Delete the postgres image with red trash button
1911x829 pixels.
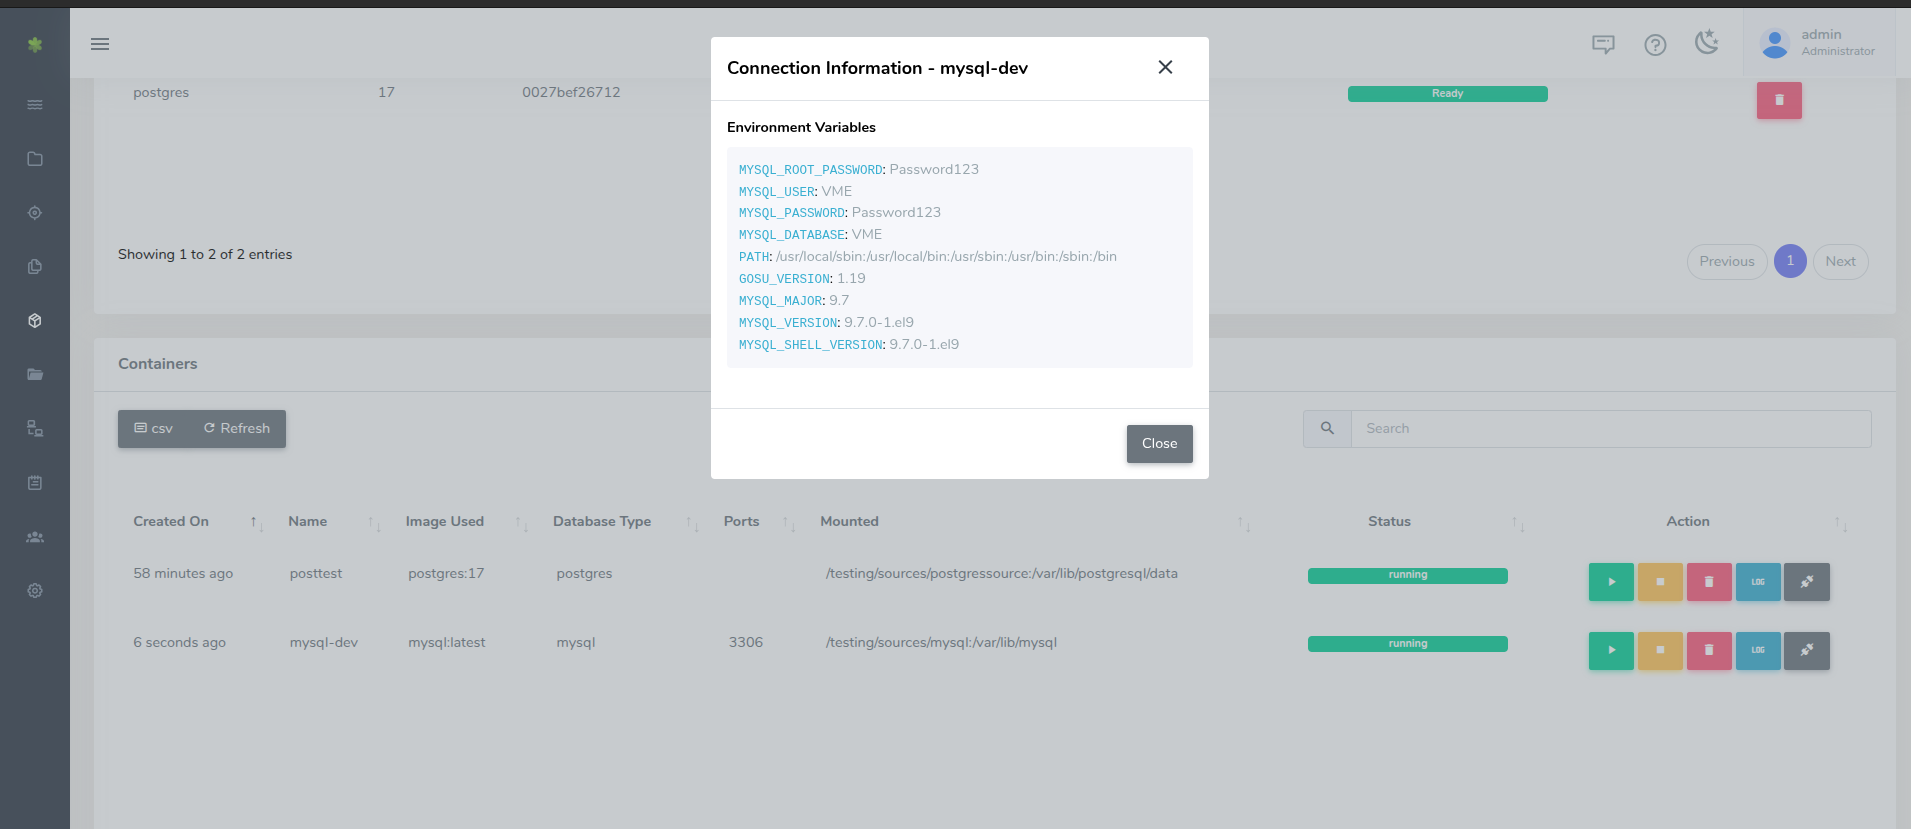pos(1779,100)
